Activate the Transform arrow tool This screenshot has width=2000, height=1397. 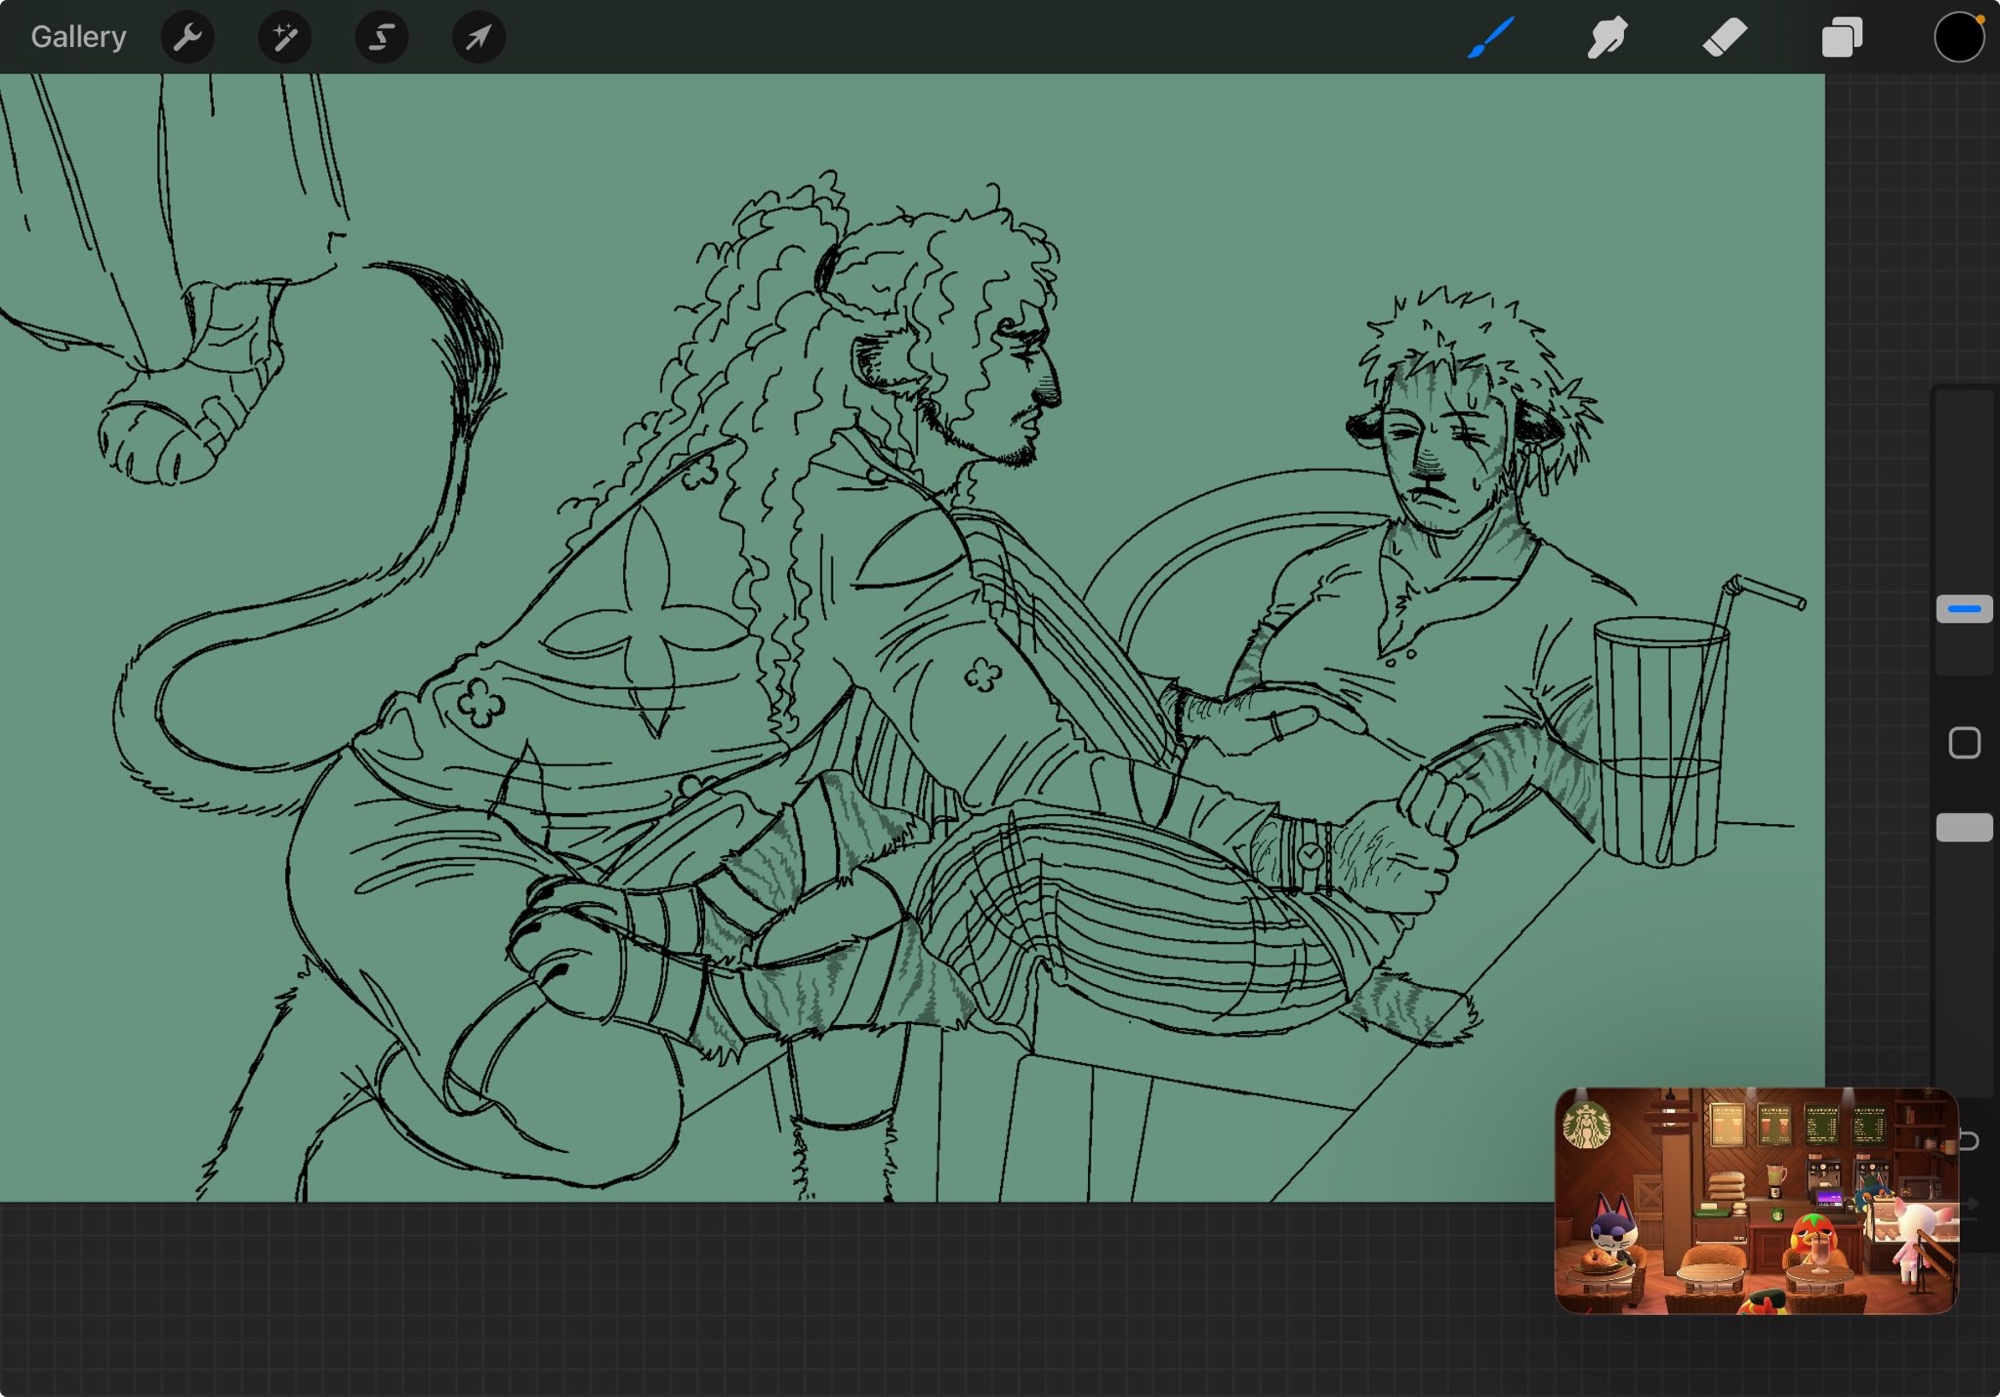[x=478, y=38]
